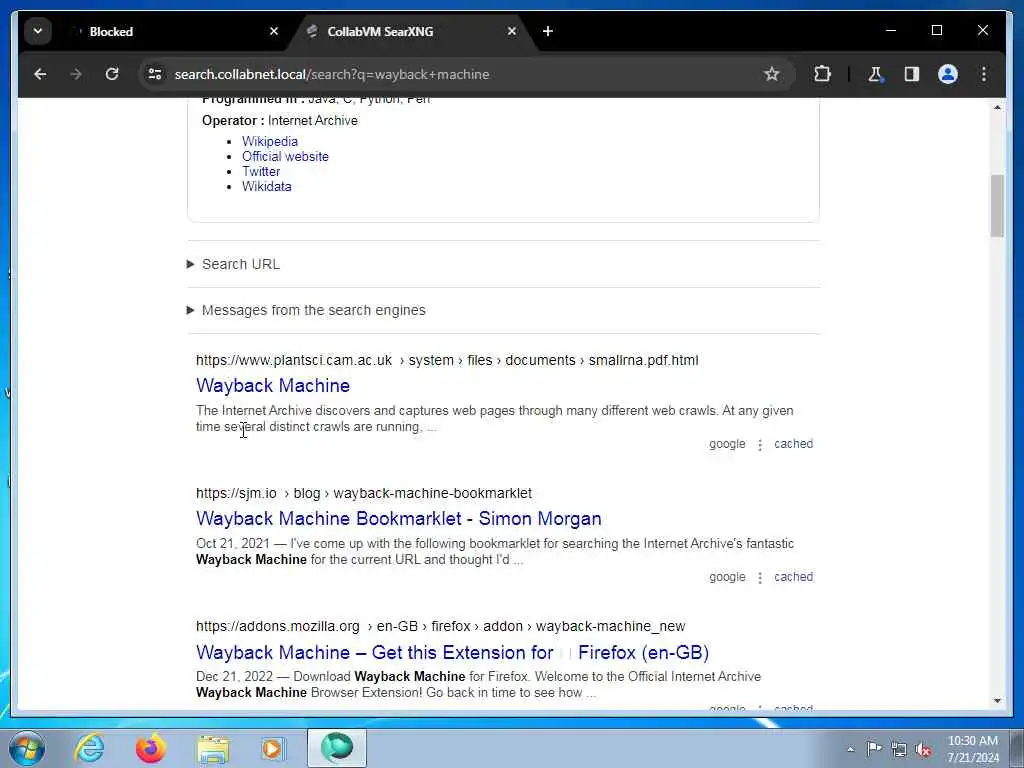Viewport: 1024px width, 768px height.
Task: Open Chrome Labs flask icon
Action: click(875, 74)
